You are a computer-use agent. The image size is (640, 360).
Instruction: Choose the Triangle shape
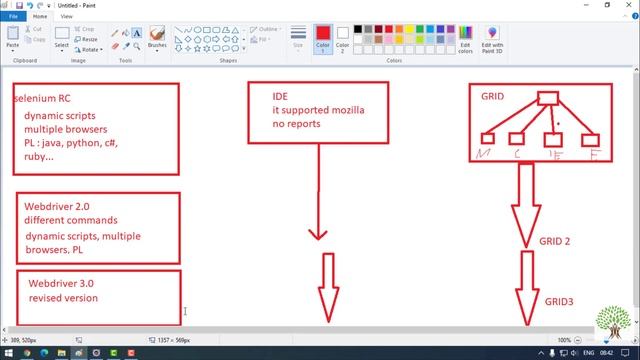point(236,30)
